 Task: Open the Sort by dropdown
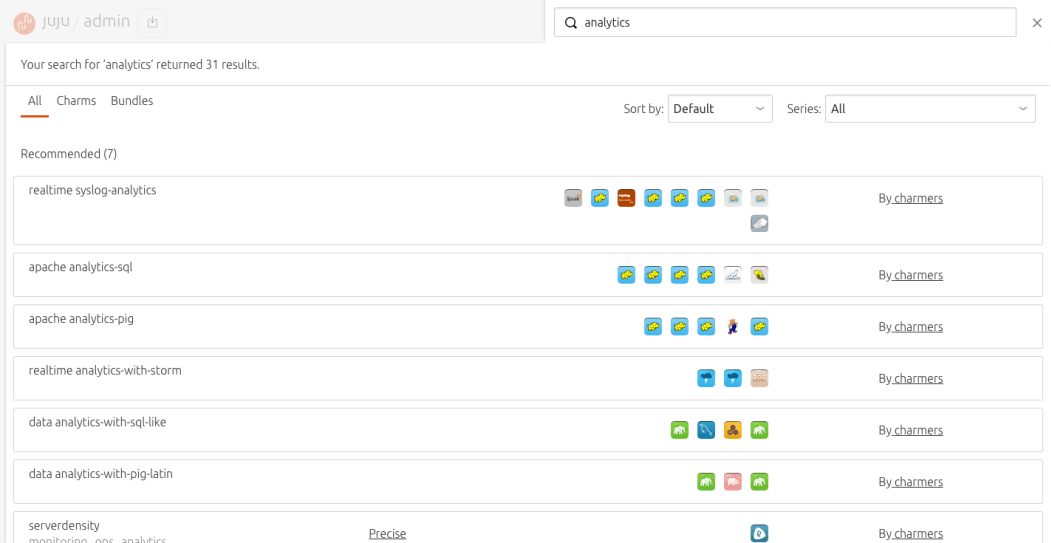point(720,109)
